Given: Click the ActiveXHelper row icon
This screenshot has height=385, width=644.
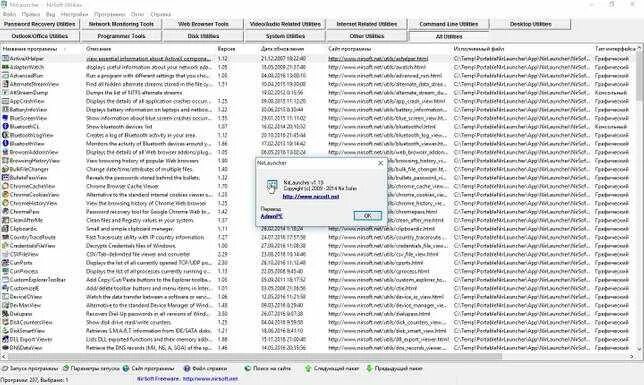Looking at the screenshot, I should click(x=5, y=58).
